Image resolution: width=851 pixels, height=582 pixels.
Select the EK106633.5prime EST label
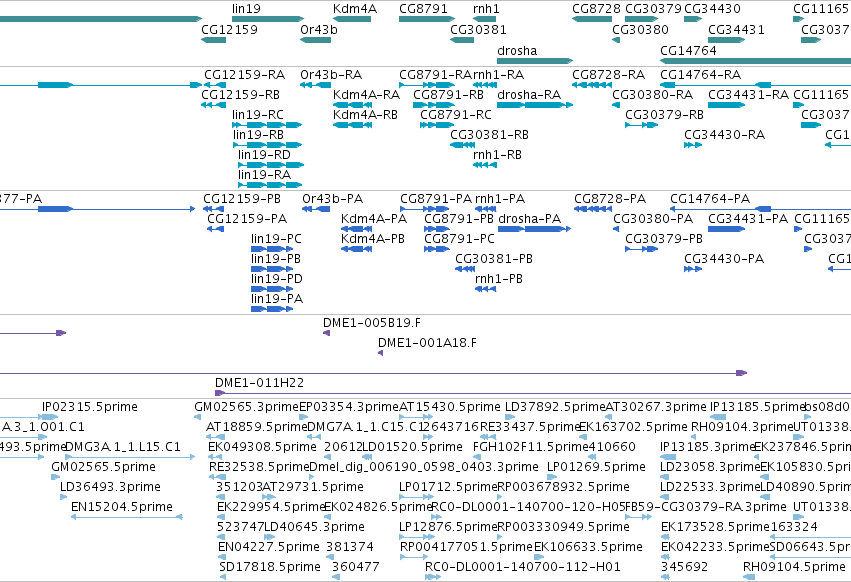click(588, 546)
